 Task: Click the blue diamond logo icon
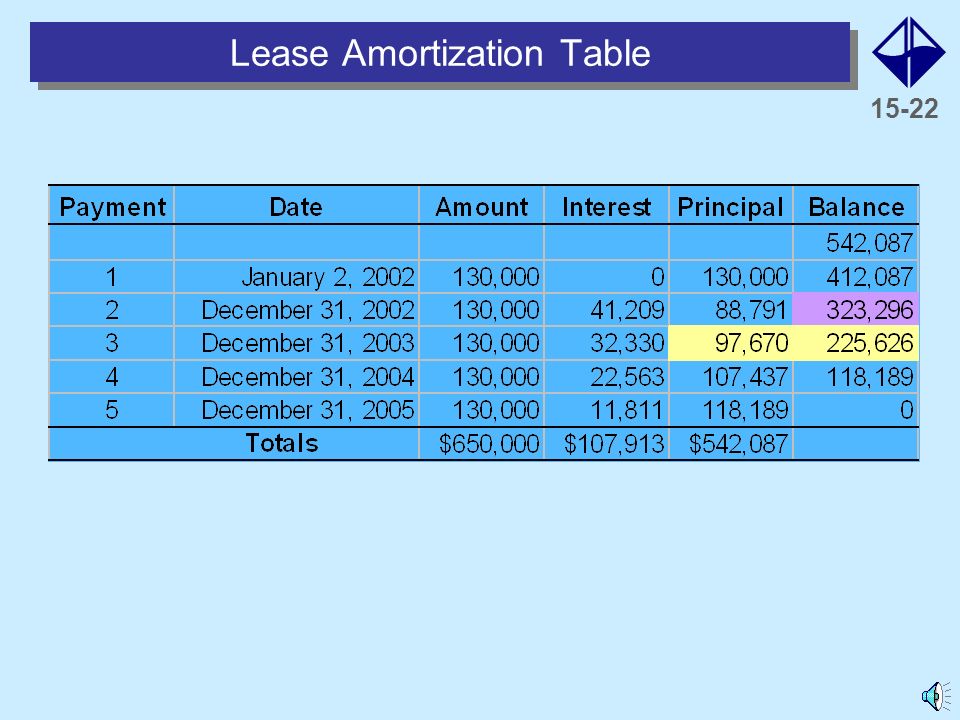909,52
